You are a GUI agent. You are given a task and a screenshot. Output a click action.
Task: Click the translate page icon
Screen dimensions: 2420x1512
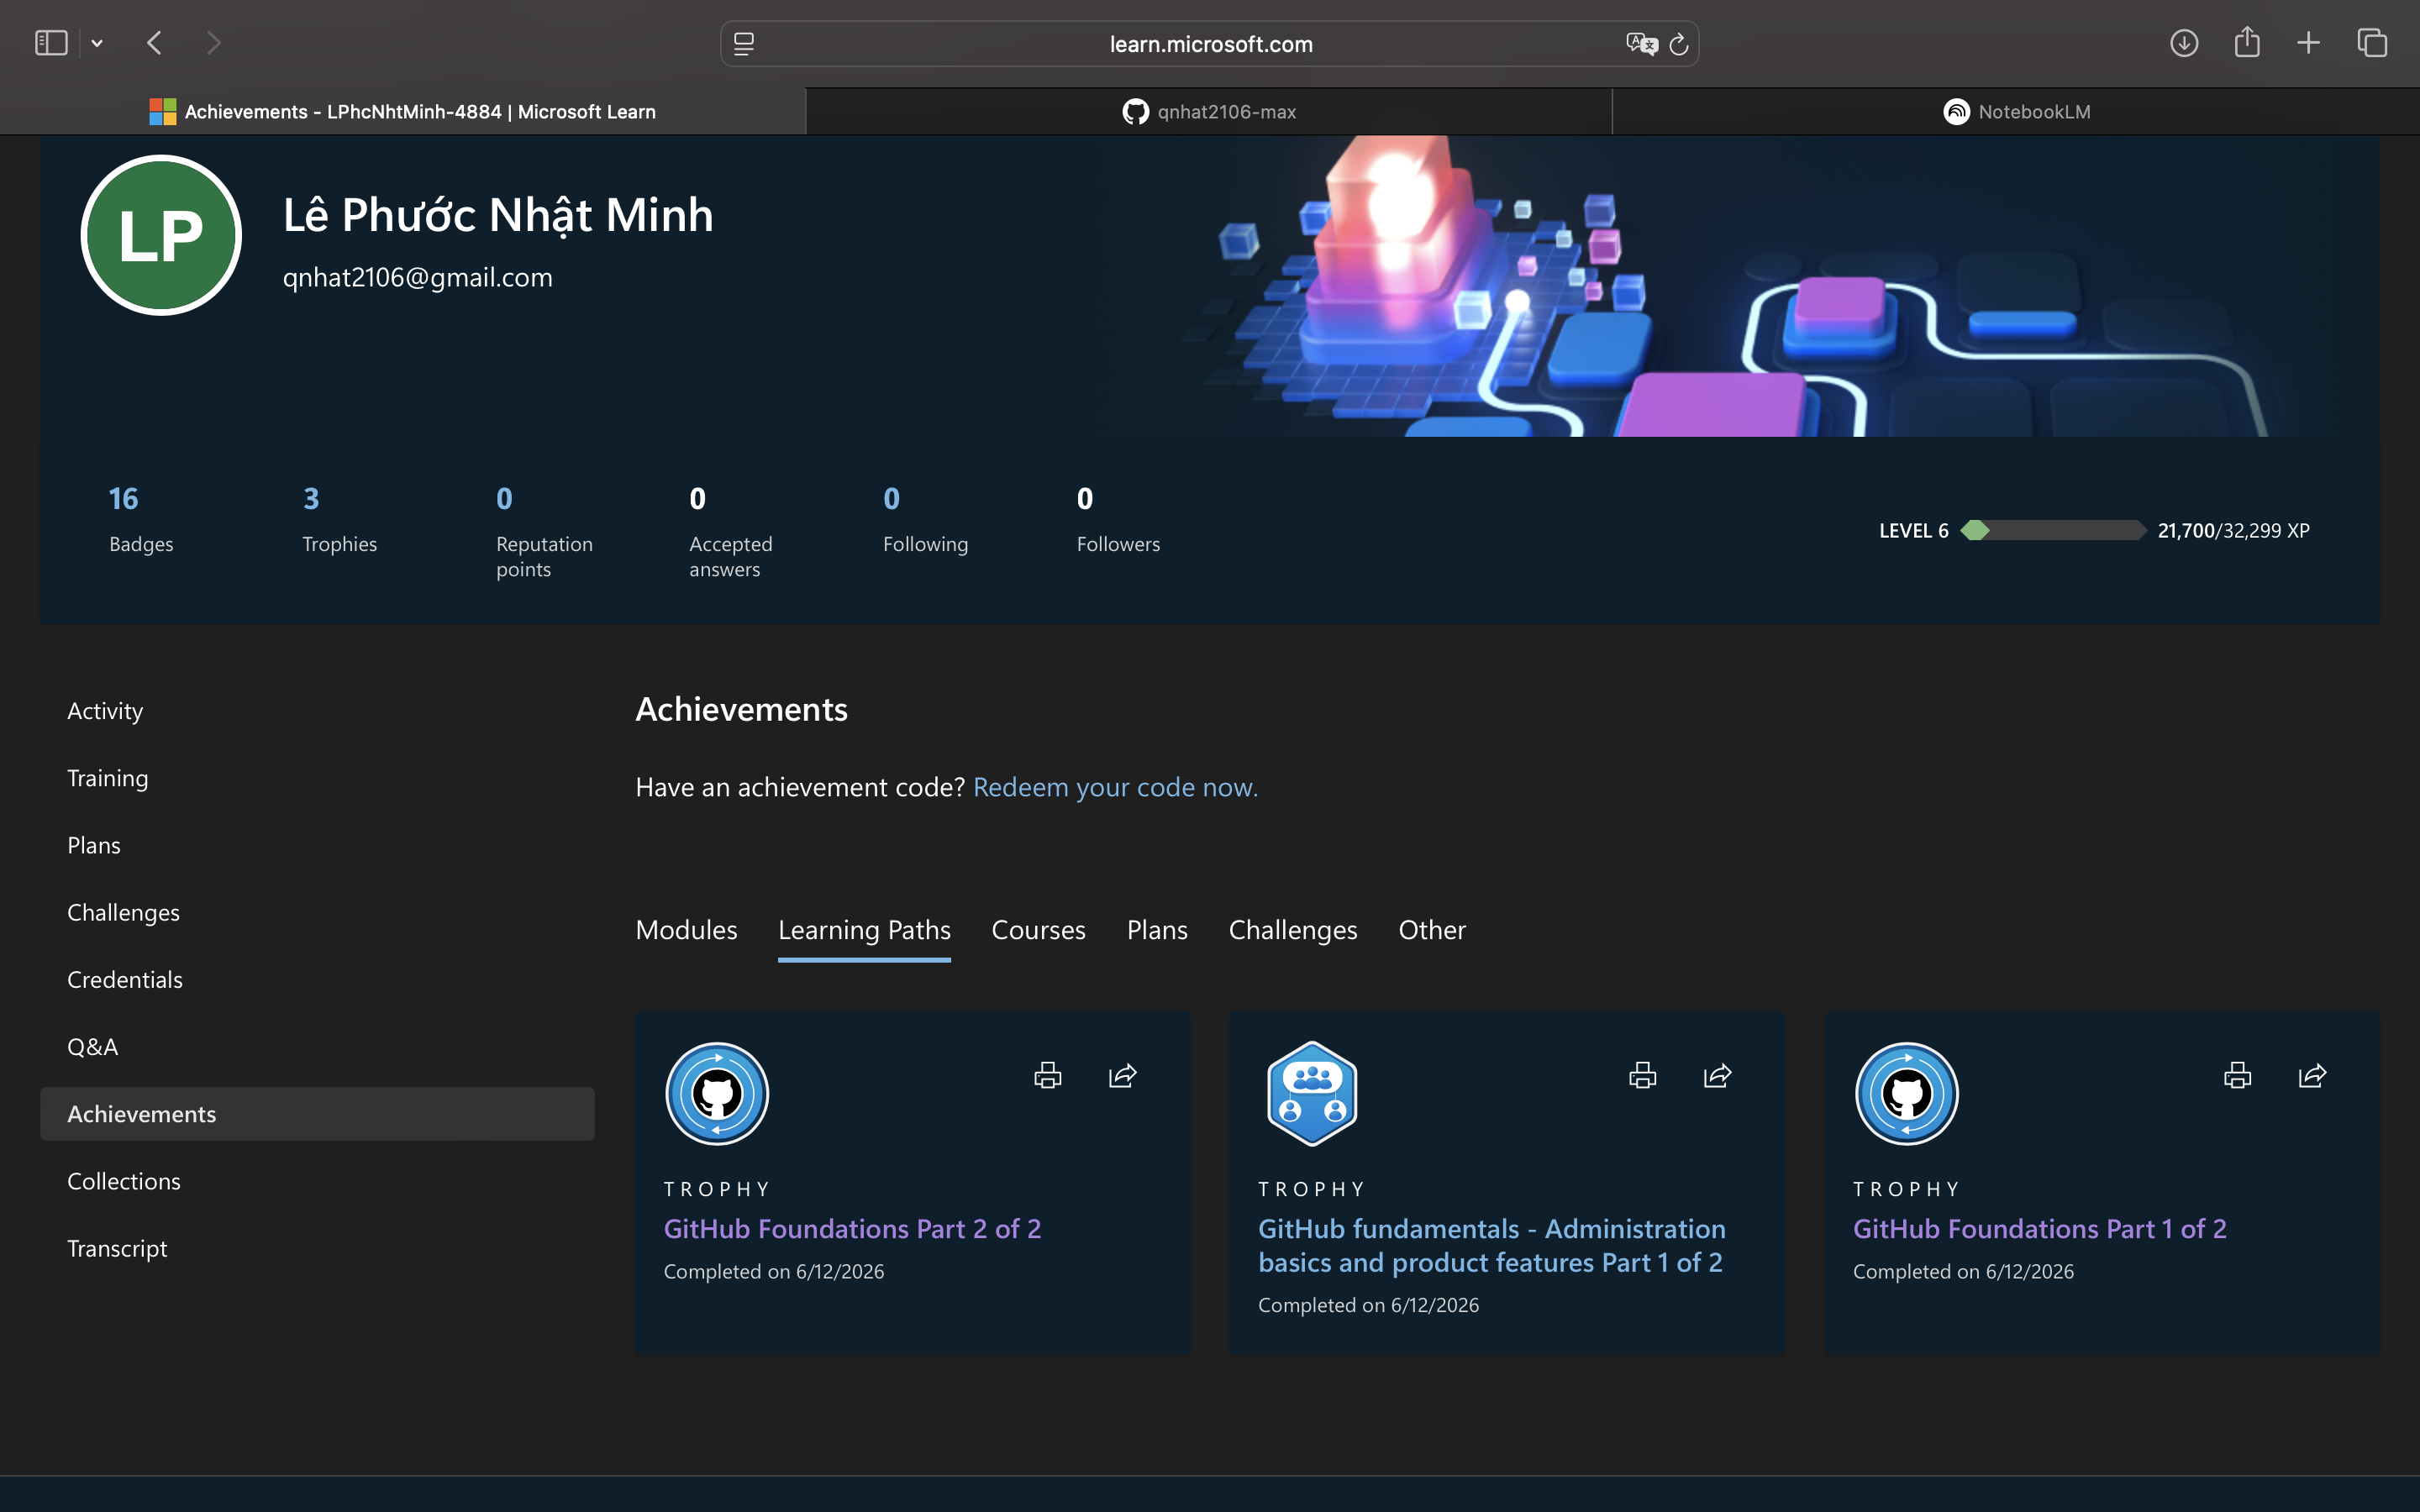coord(1641,44)
